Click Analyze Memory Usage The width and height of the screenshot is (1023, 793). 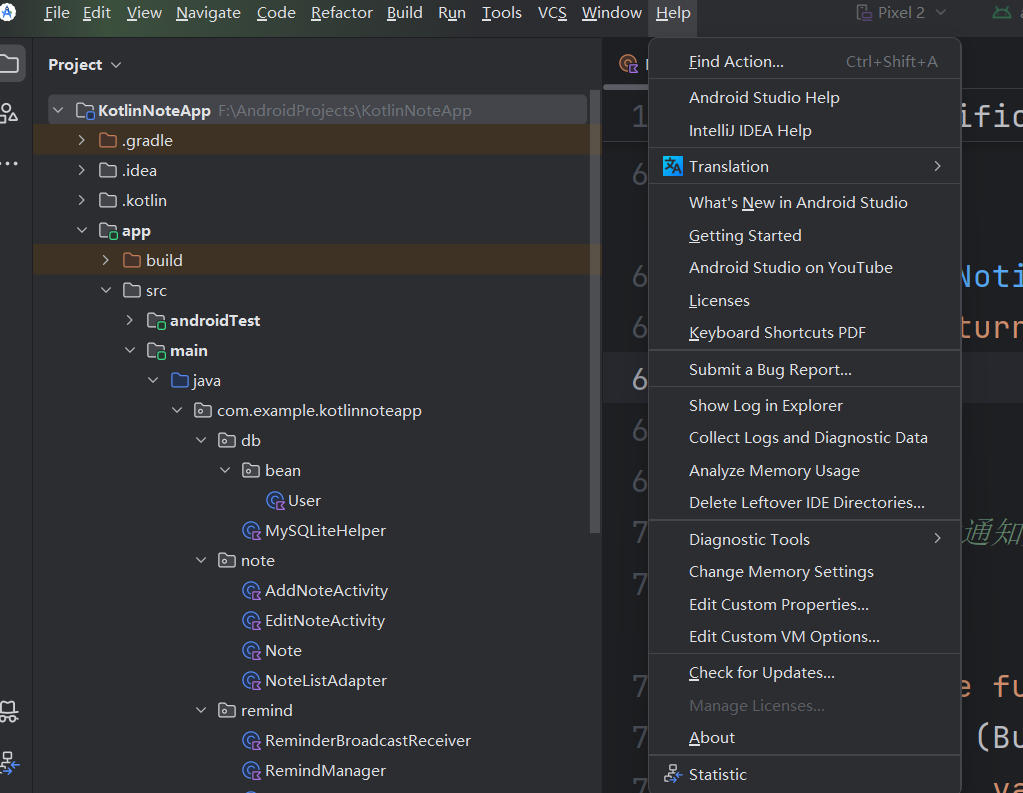pos(805,471)
